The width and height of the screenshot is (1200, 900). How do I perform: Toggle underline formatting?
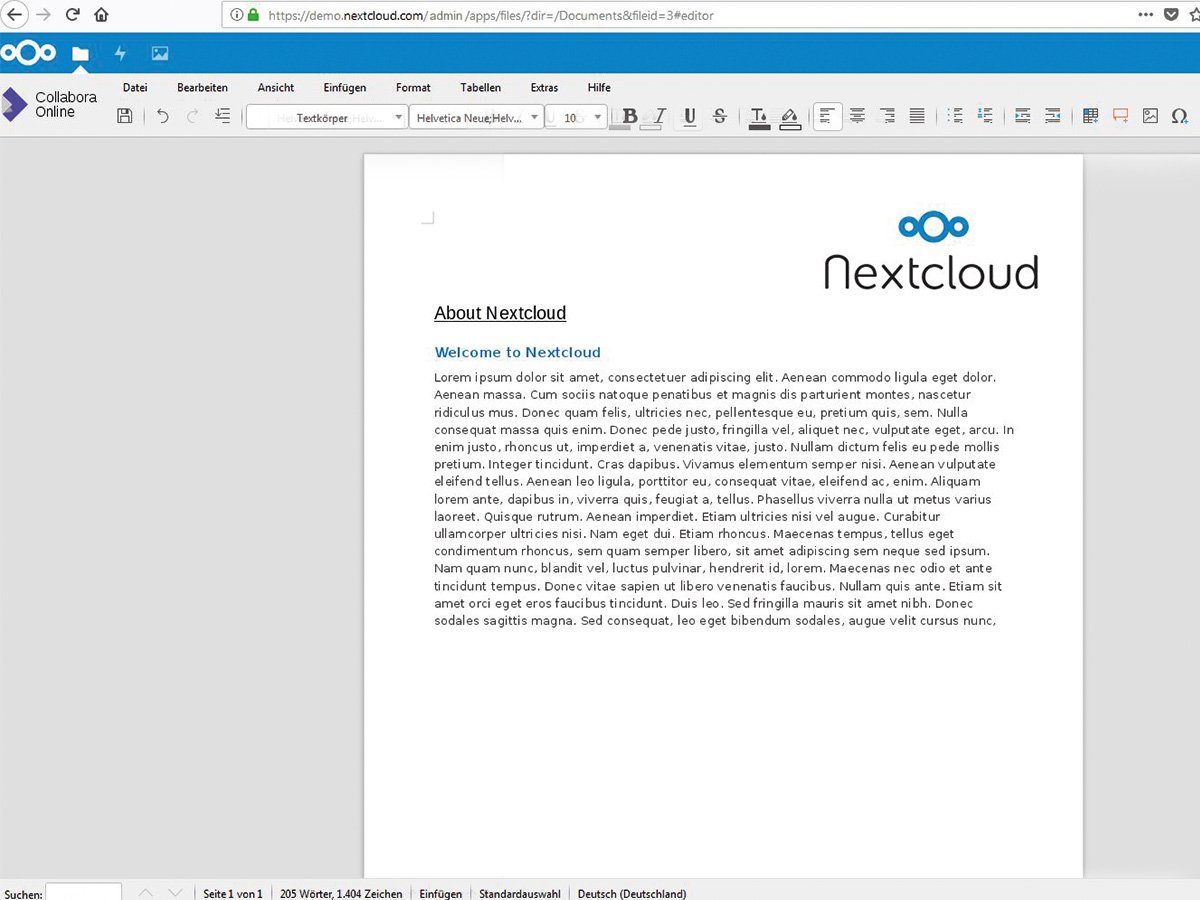690,117
